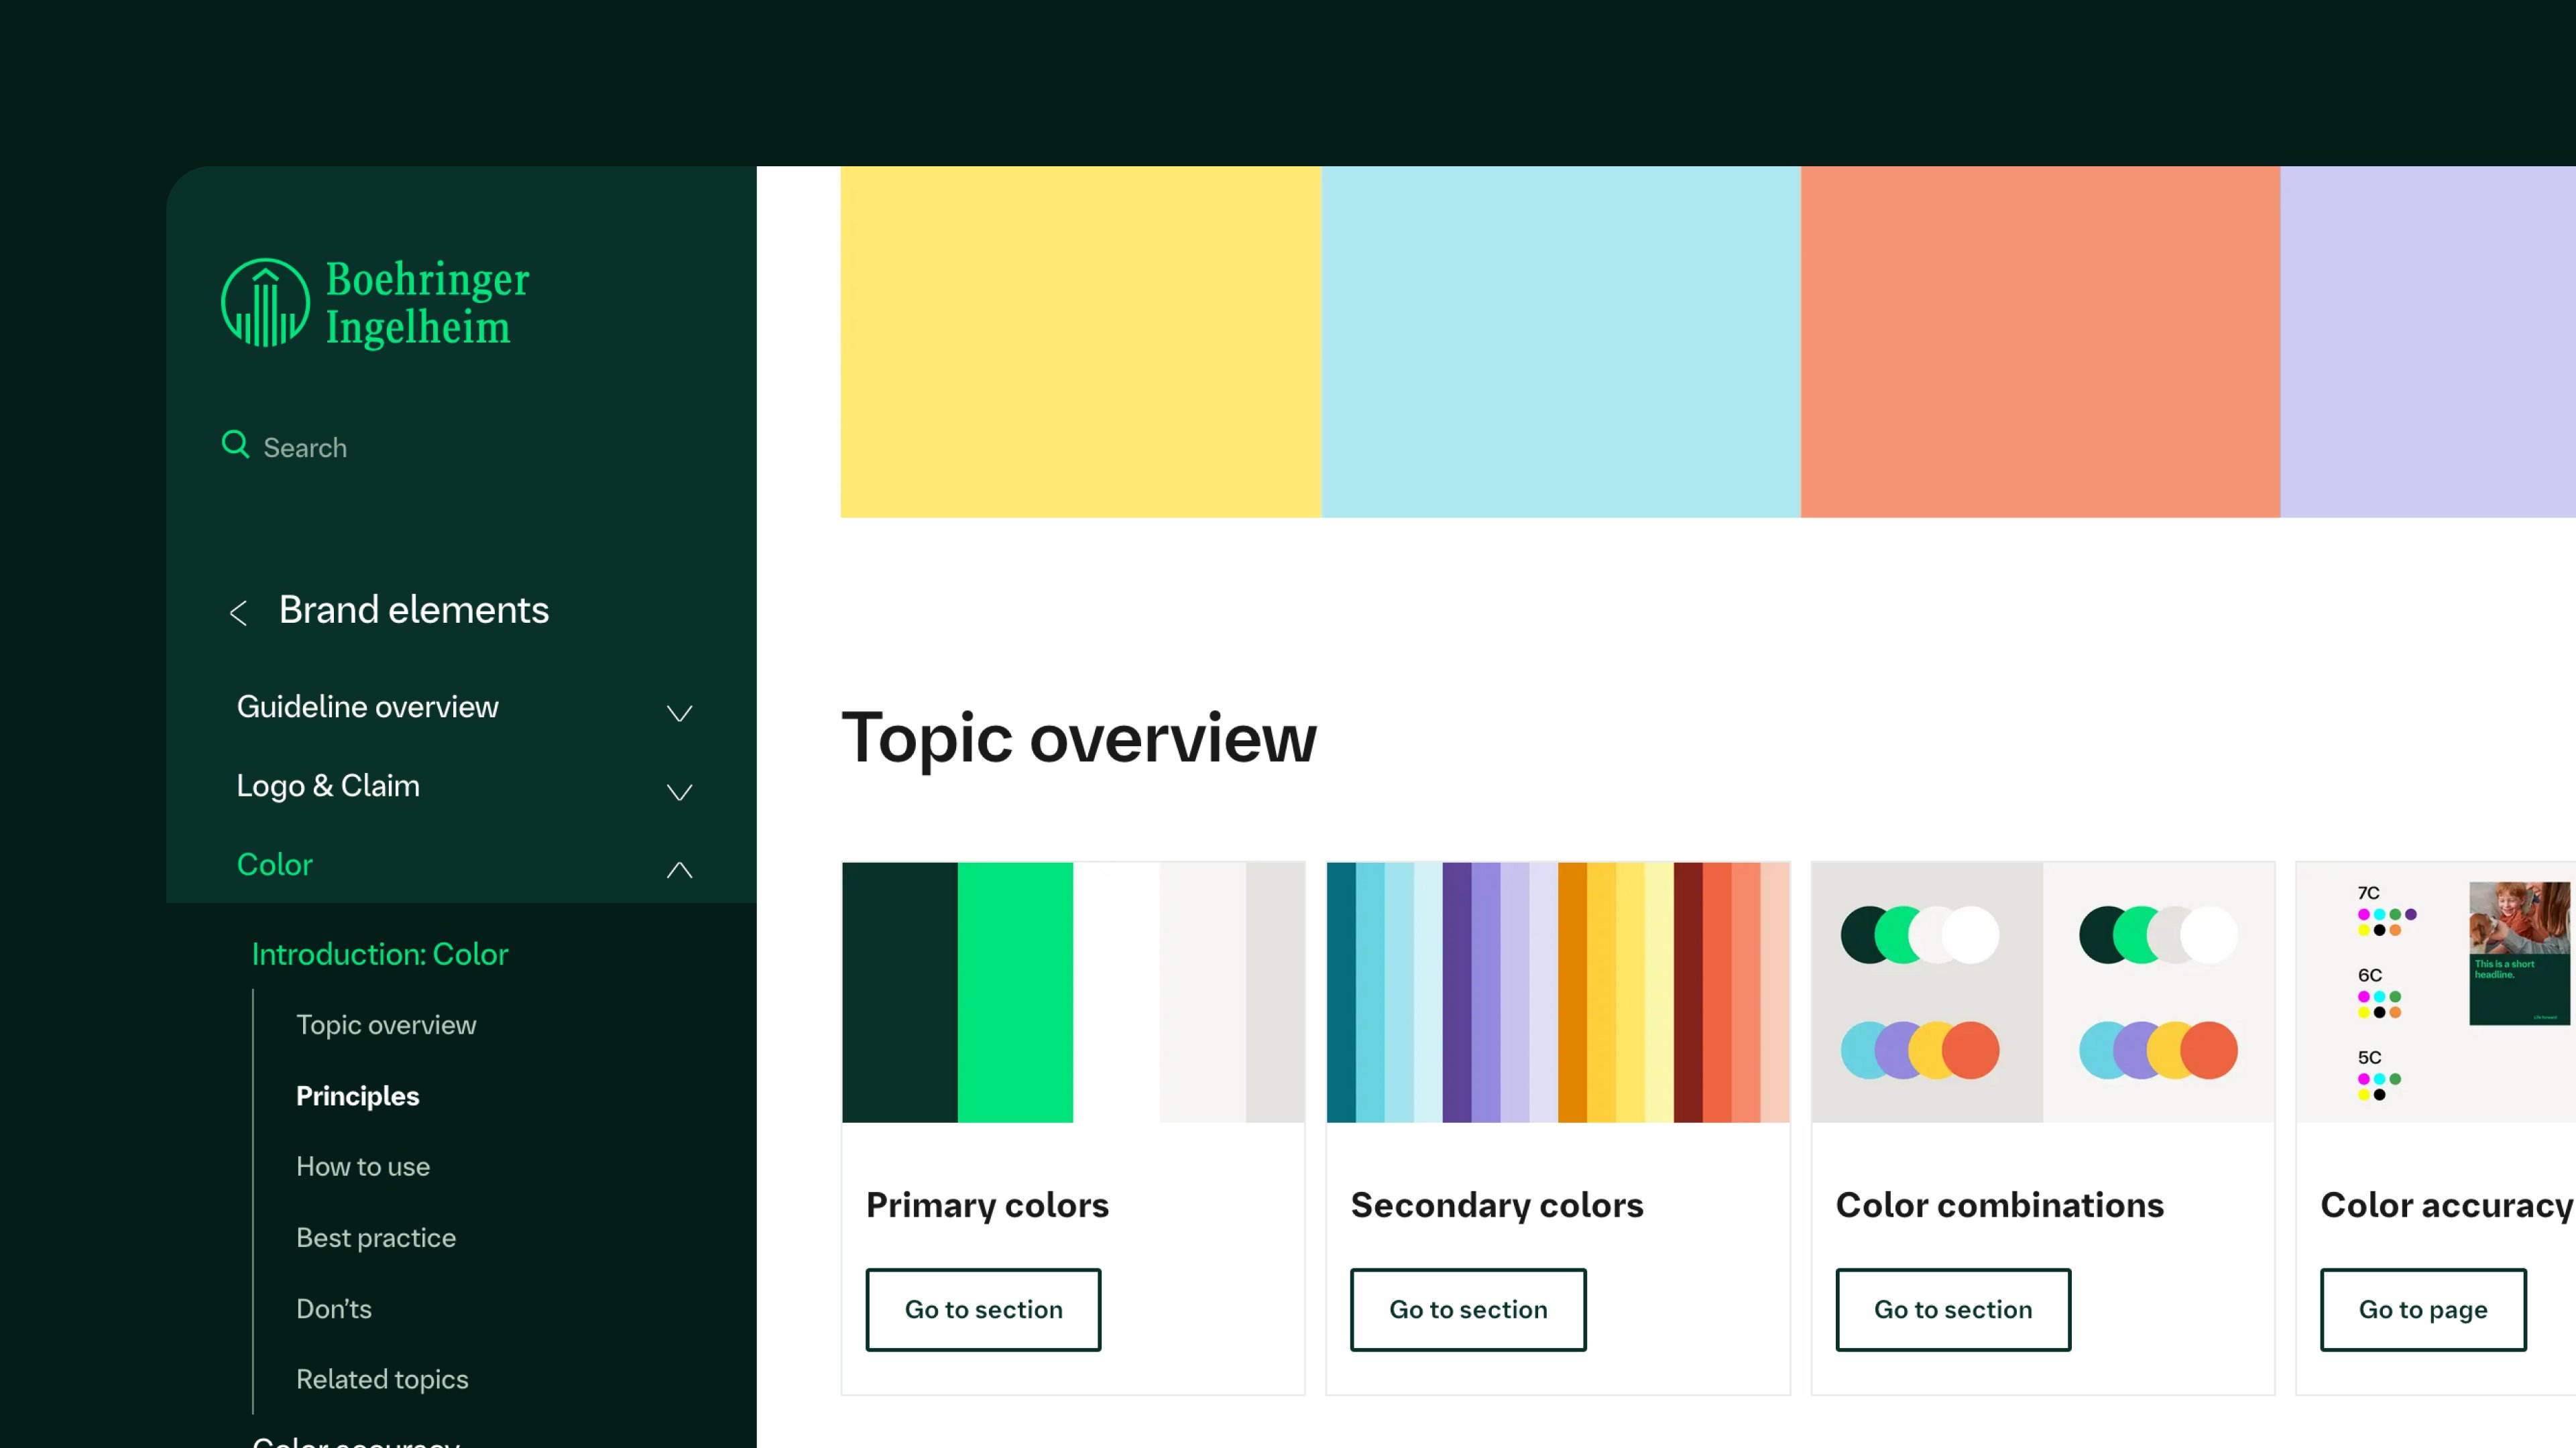Open Best practice sidebar entry
Viewport: 2576px width, 1448px height.
(375, 1238)
